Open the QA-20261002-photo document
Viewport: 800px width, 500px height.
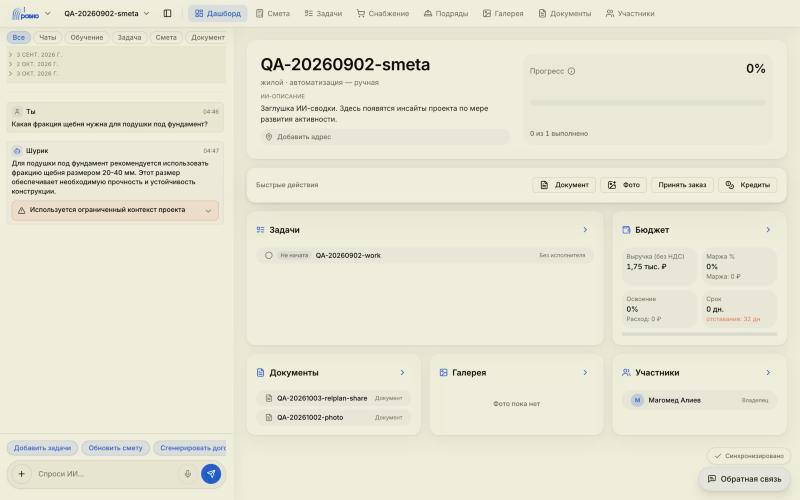(x=334, y=418)
